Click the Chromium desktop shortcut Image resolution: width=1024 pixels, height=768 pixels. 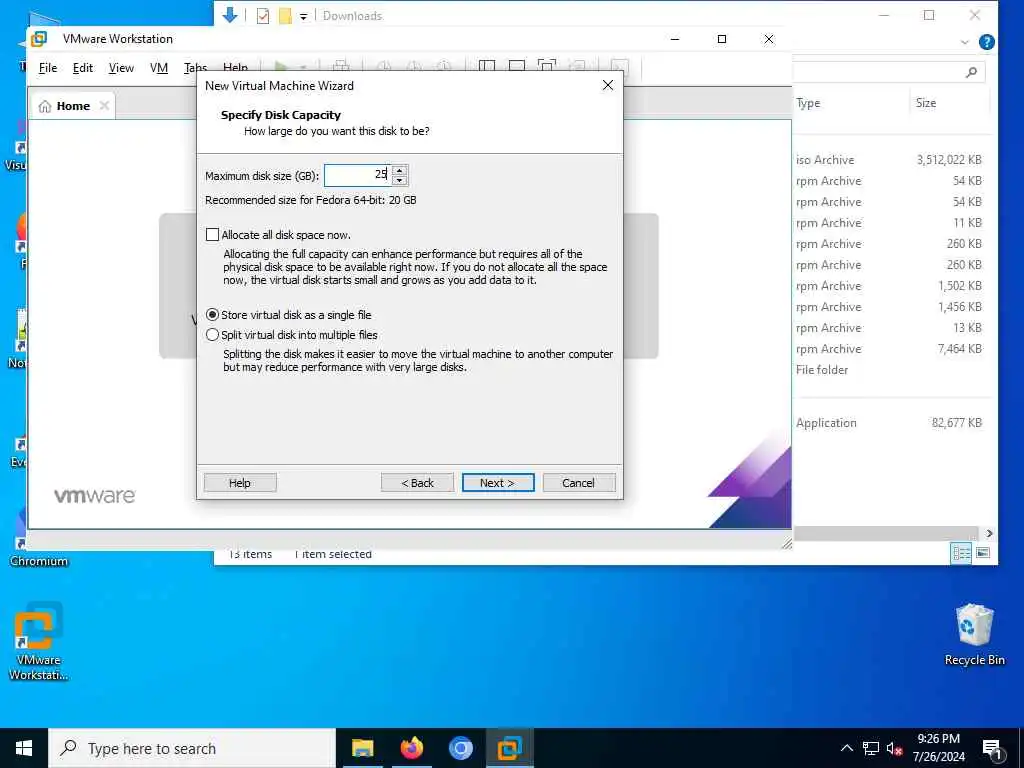[38, 561]
